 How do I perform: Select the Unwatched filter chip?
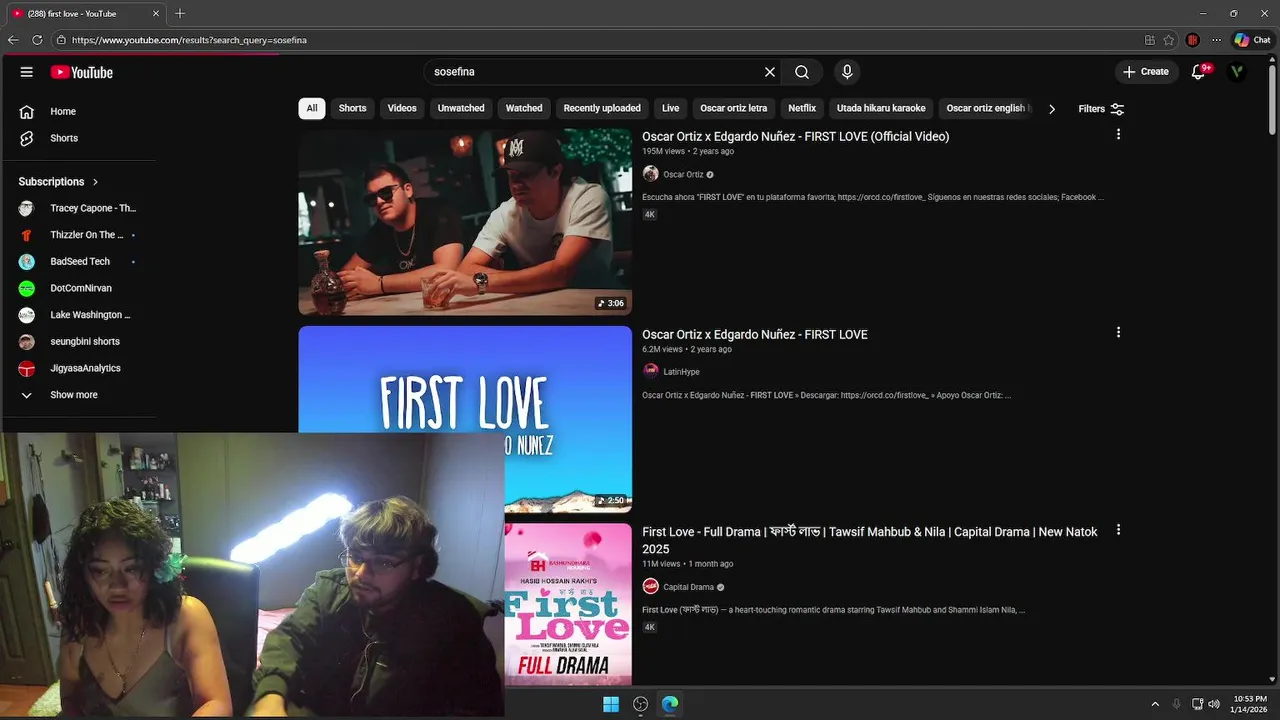(461, 108)
